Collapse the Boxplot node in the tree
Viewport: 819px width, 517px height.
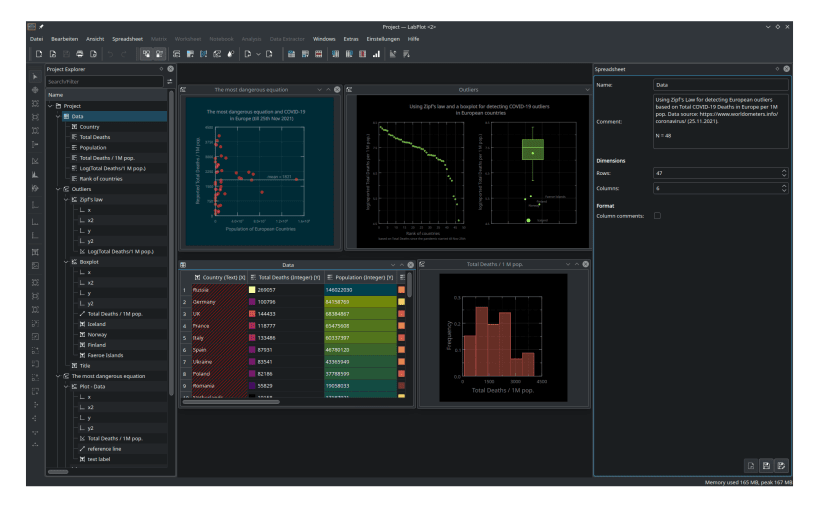pos(66,262)
